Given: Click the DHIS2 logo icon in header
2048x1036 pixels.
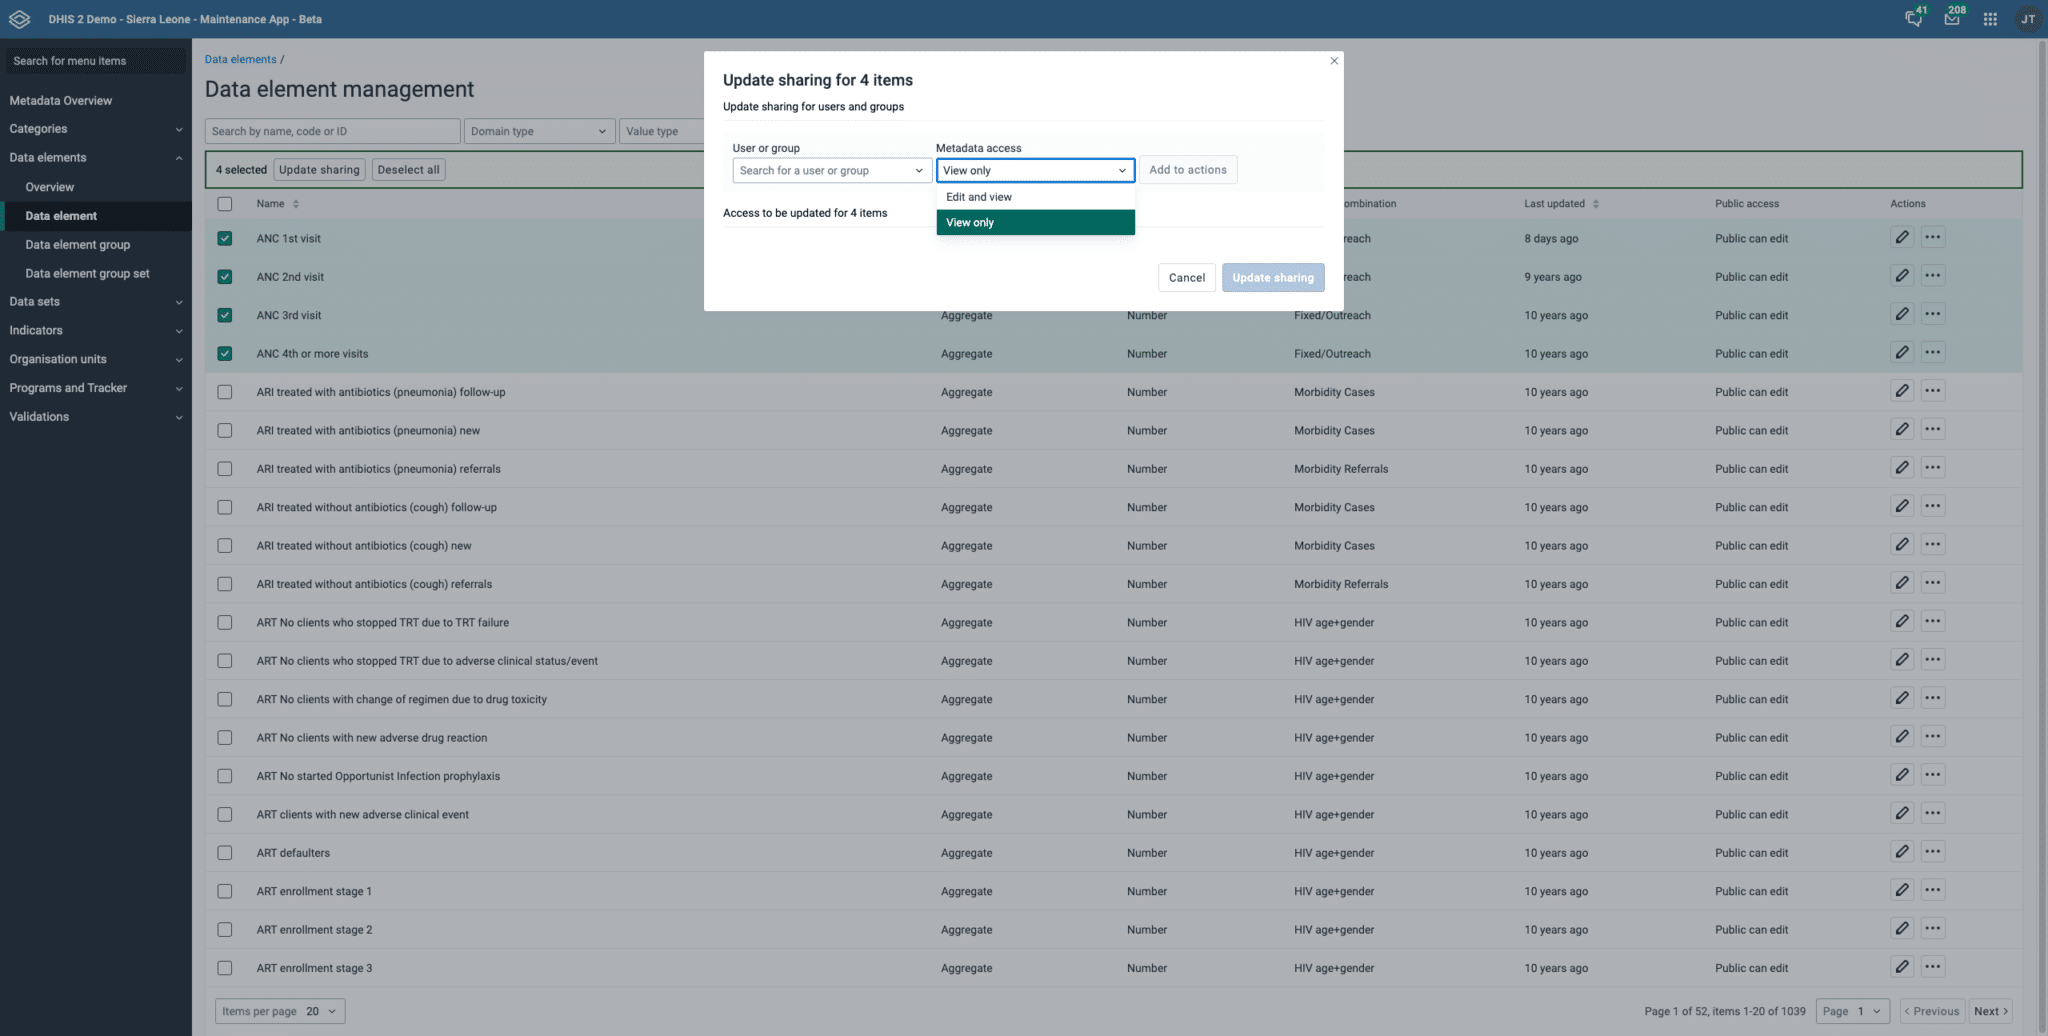Looking at the screenshot, I should [19, 19].
